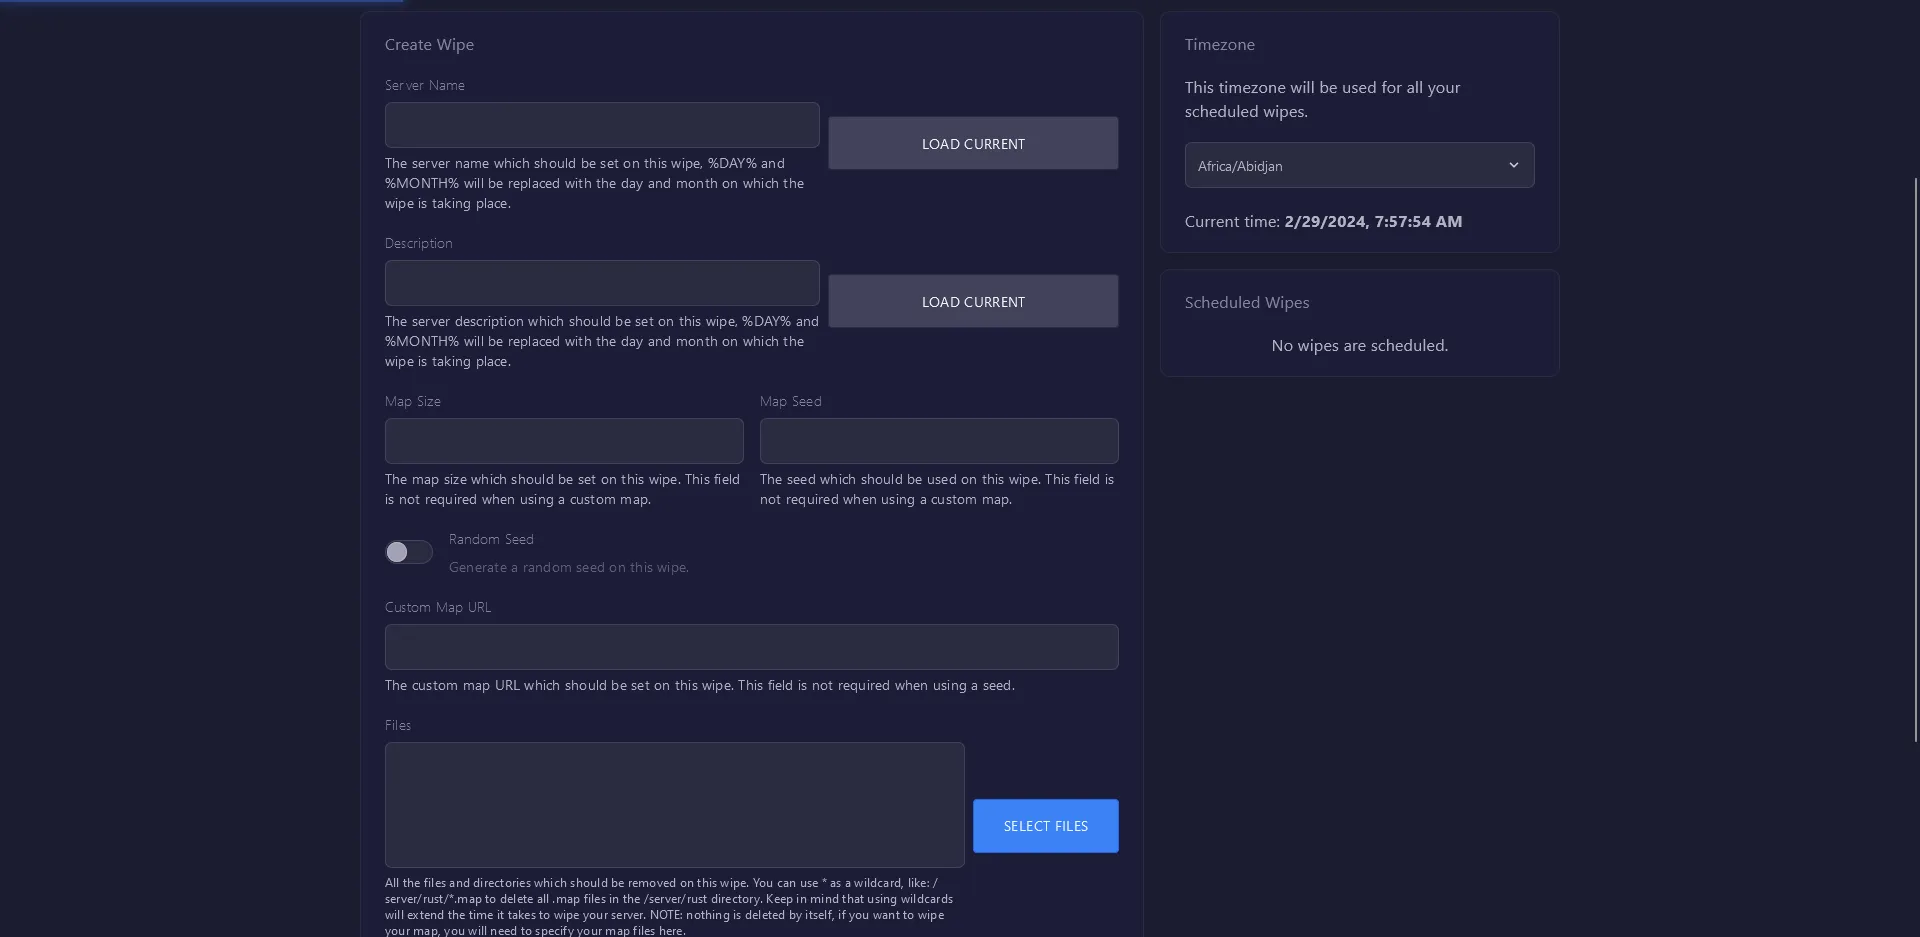Load current server name
The height and width of the screenshot is (937, 1920).
(972, 143)
